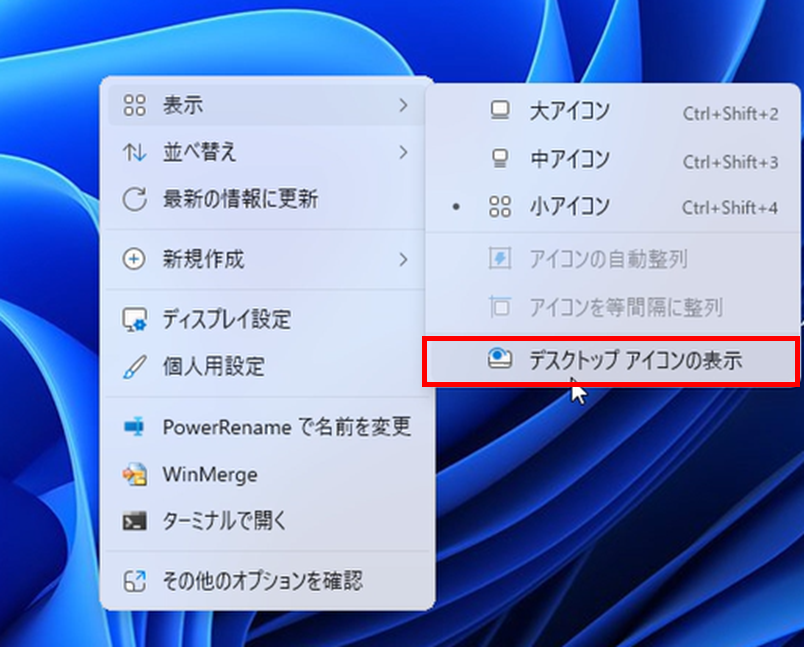The image size is (804, 647).
Task: Choose PowerRename で名前を変更
Action: click(266, 427)
